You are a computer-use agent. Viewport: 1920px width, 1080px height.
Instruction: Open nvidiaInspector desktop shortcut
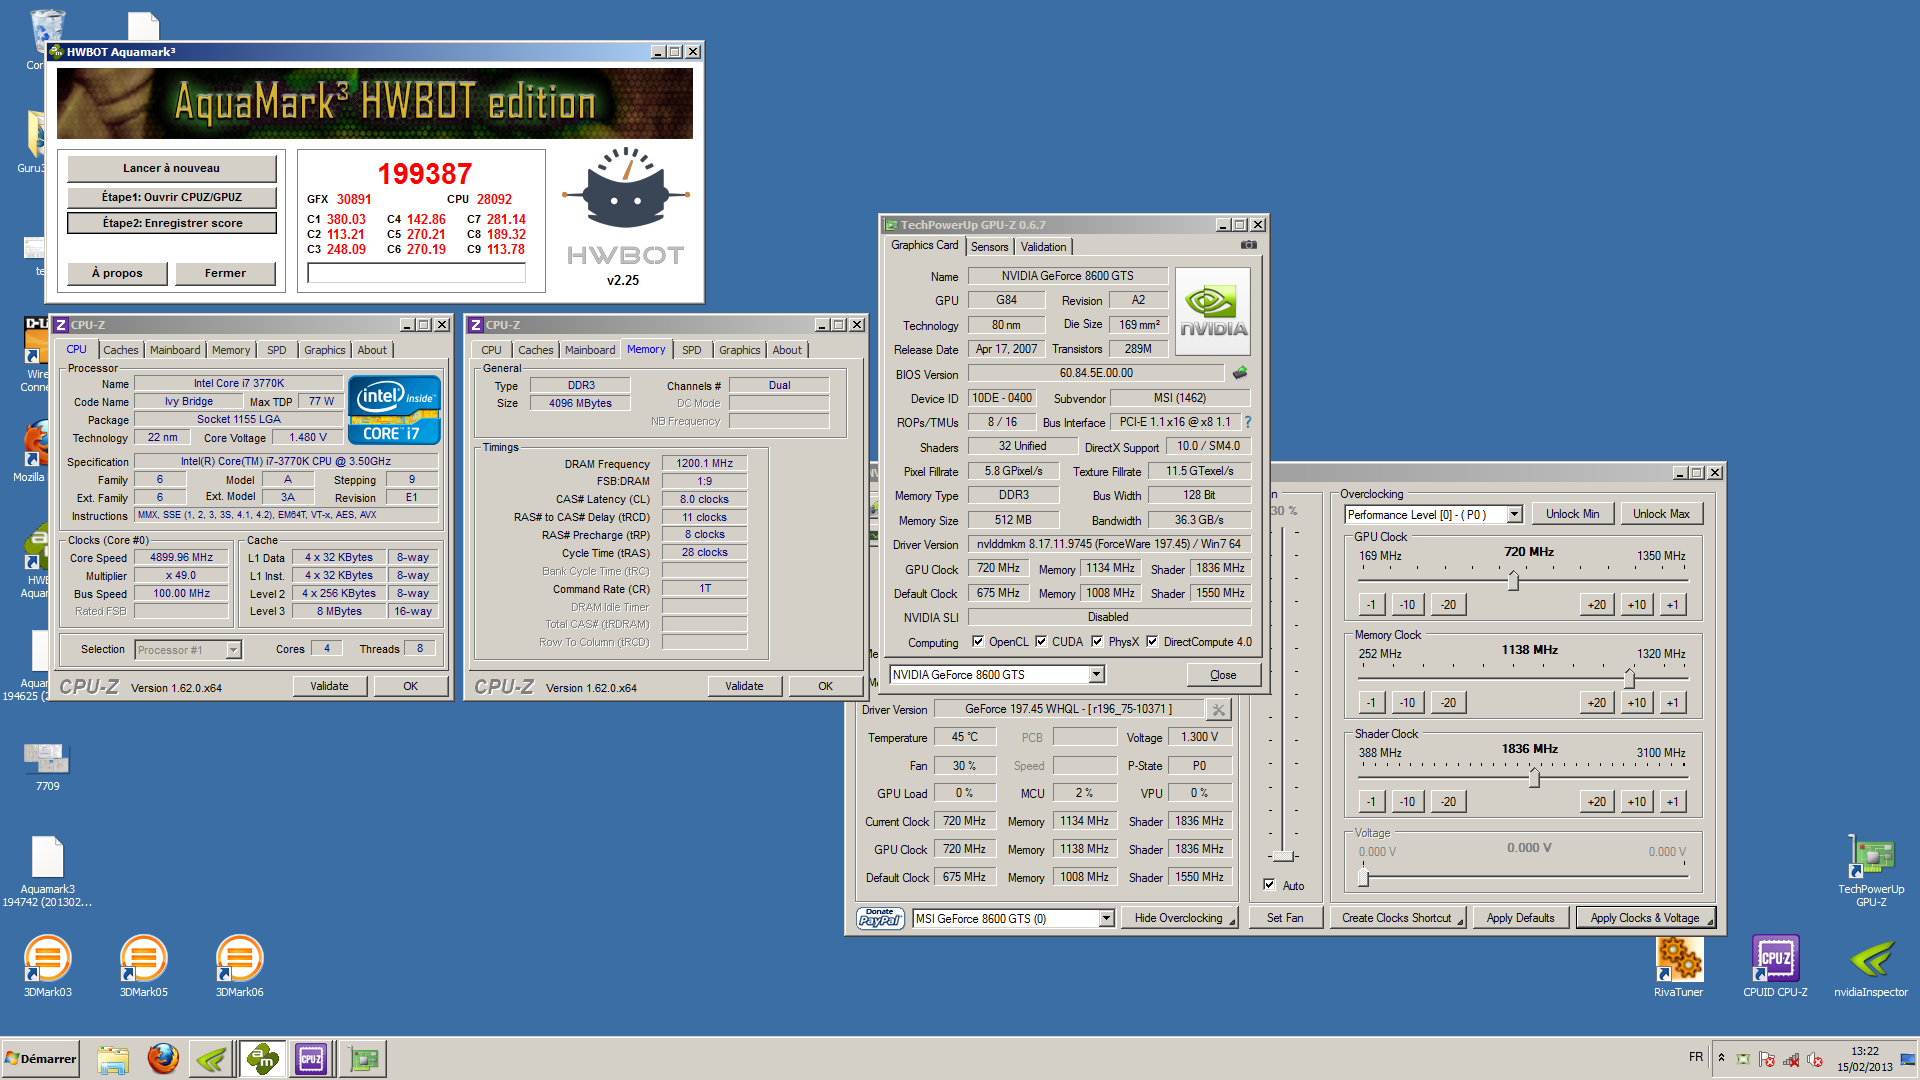tap(1870, 965)
